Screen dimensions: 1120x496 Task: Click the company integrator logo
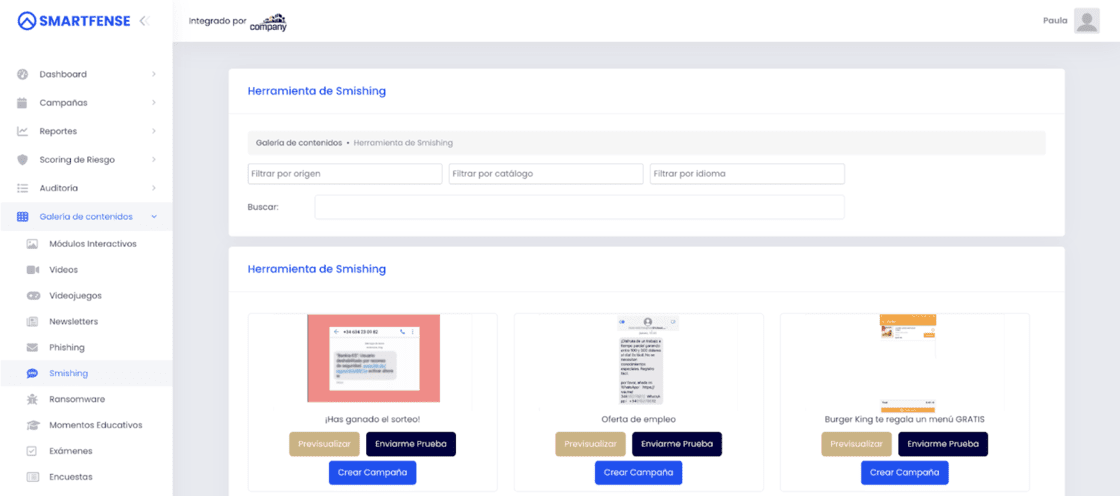(x=268, y=22)
